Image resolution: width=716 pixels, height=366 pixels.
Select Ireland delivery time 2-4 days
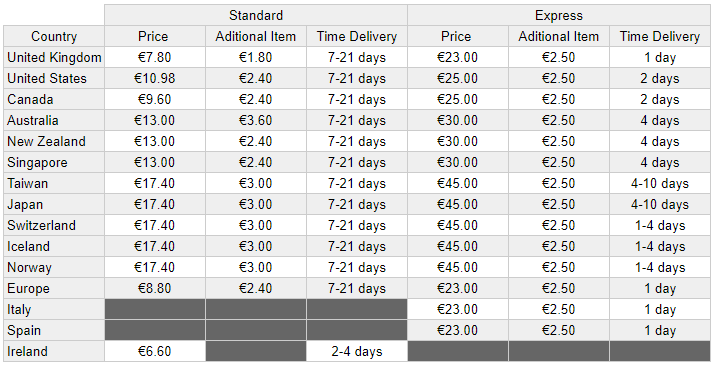tap(357, 351)
